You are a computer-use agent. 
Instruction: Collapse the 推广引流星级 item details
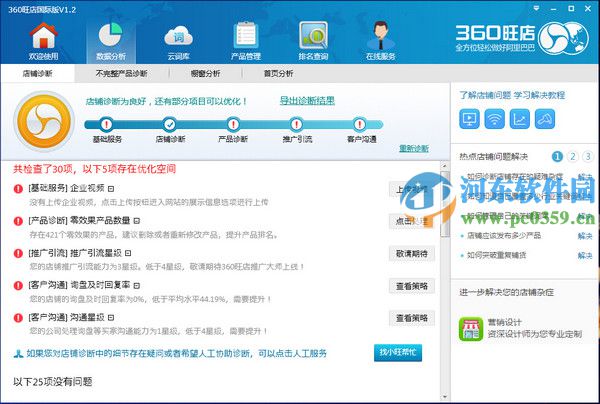coord(128,253)
